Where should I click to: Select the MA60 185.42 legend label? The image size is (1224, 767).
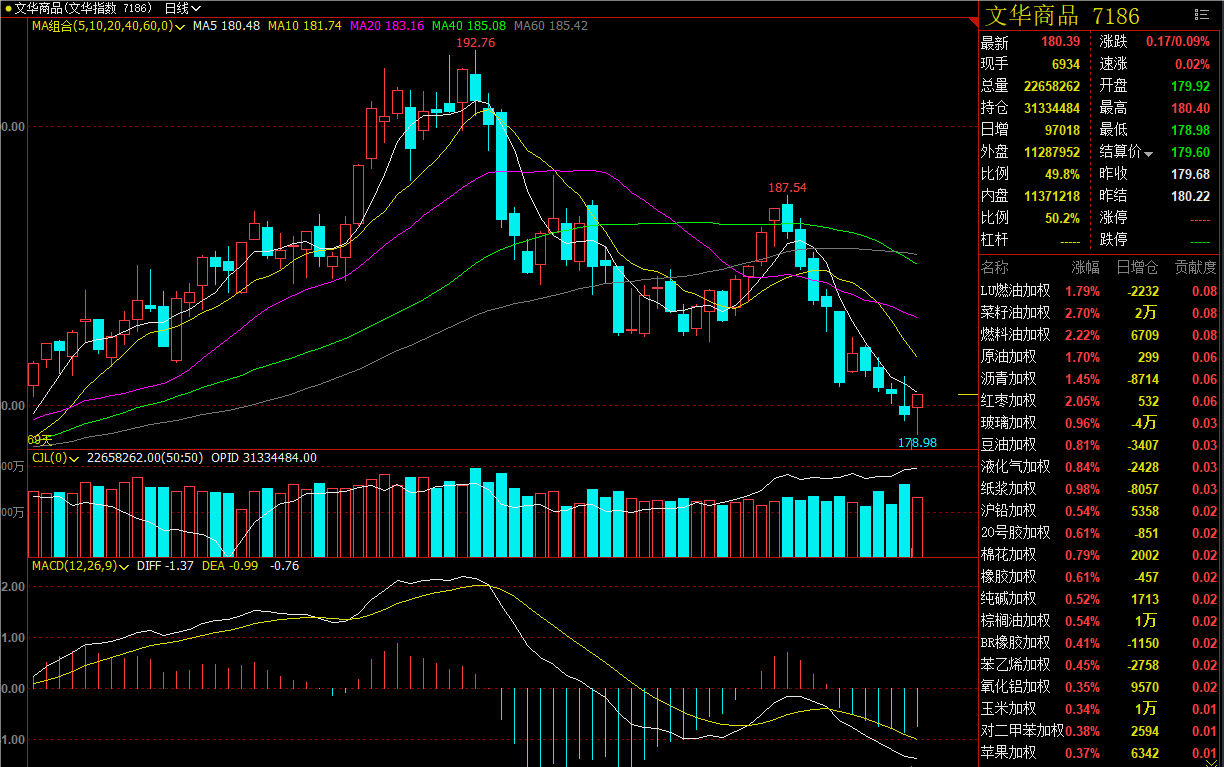[551, 26]
